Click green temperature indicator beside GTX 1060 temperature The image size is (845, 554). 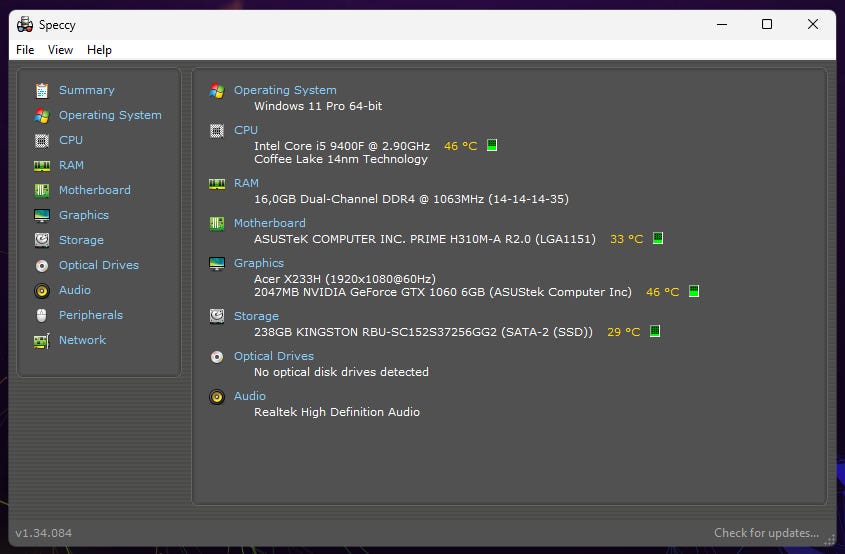(x=694, y=292)
